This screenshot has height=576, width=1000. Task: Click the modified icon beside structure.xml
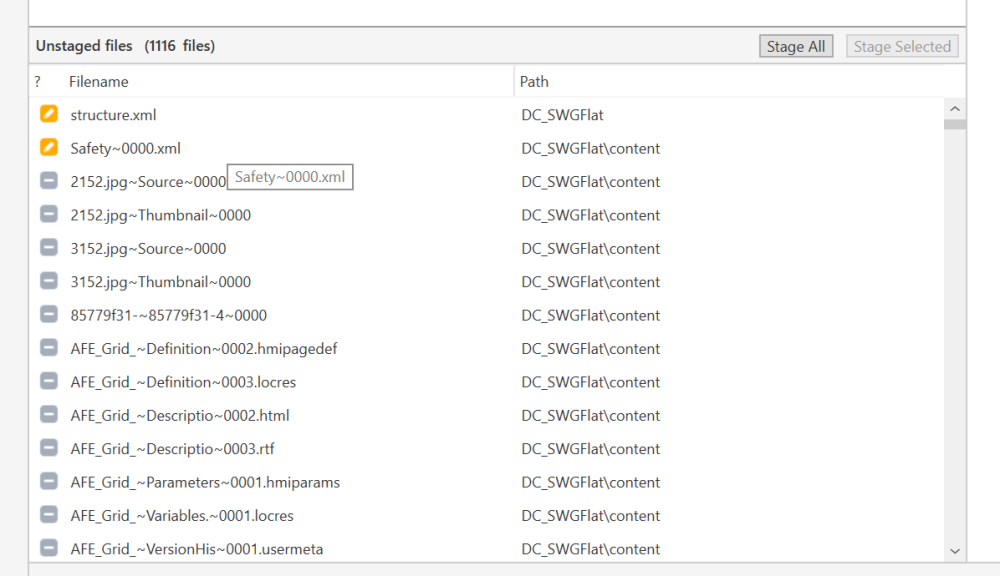(x=49, y=115)
